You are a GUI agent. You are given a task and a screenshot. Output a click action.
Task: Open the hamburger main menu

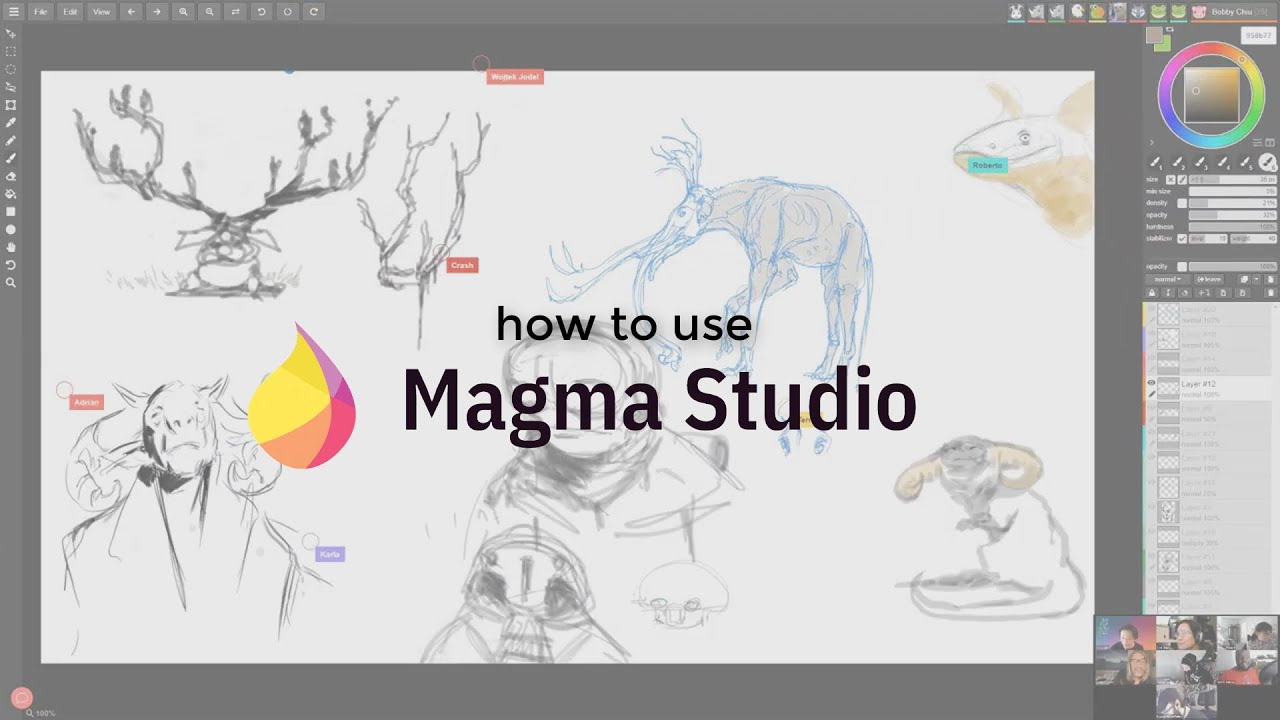tap(13, 12)
